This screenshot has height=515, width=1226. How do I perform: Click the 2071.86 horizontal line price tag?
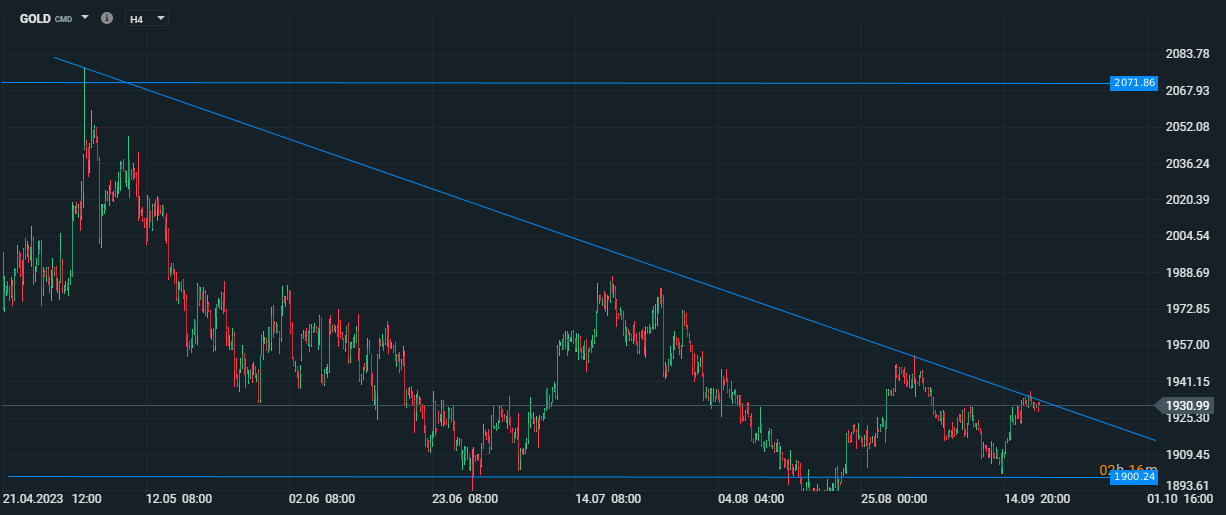tap(1134, 83)
